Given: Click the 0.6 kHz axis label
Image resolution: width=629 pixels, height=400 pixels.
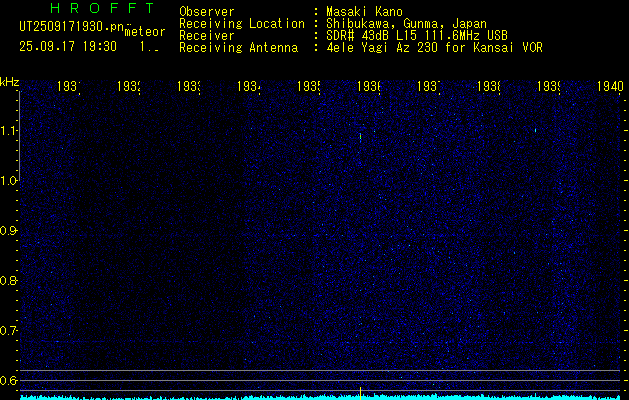Looking at the screenshot, I should coord(9,380).
